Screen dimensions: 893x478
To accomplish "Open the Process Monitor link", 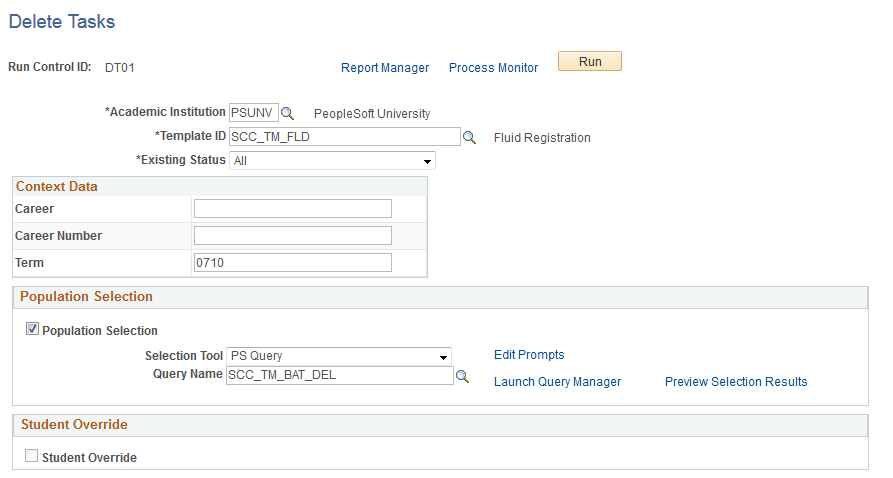I will (x=493, y=68).
